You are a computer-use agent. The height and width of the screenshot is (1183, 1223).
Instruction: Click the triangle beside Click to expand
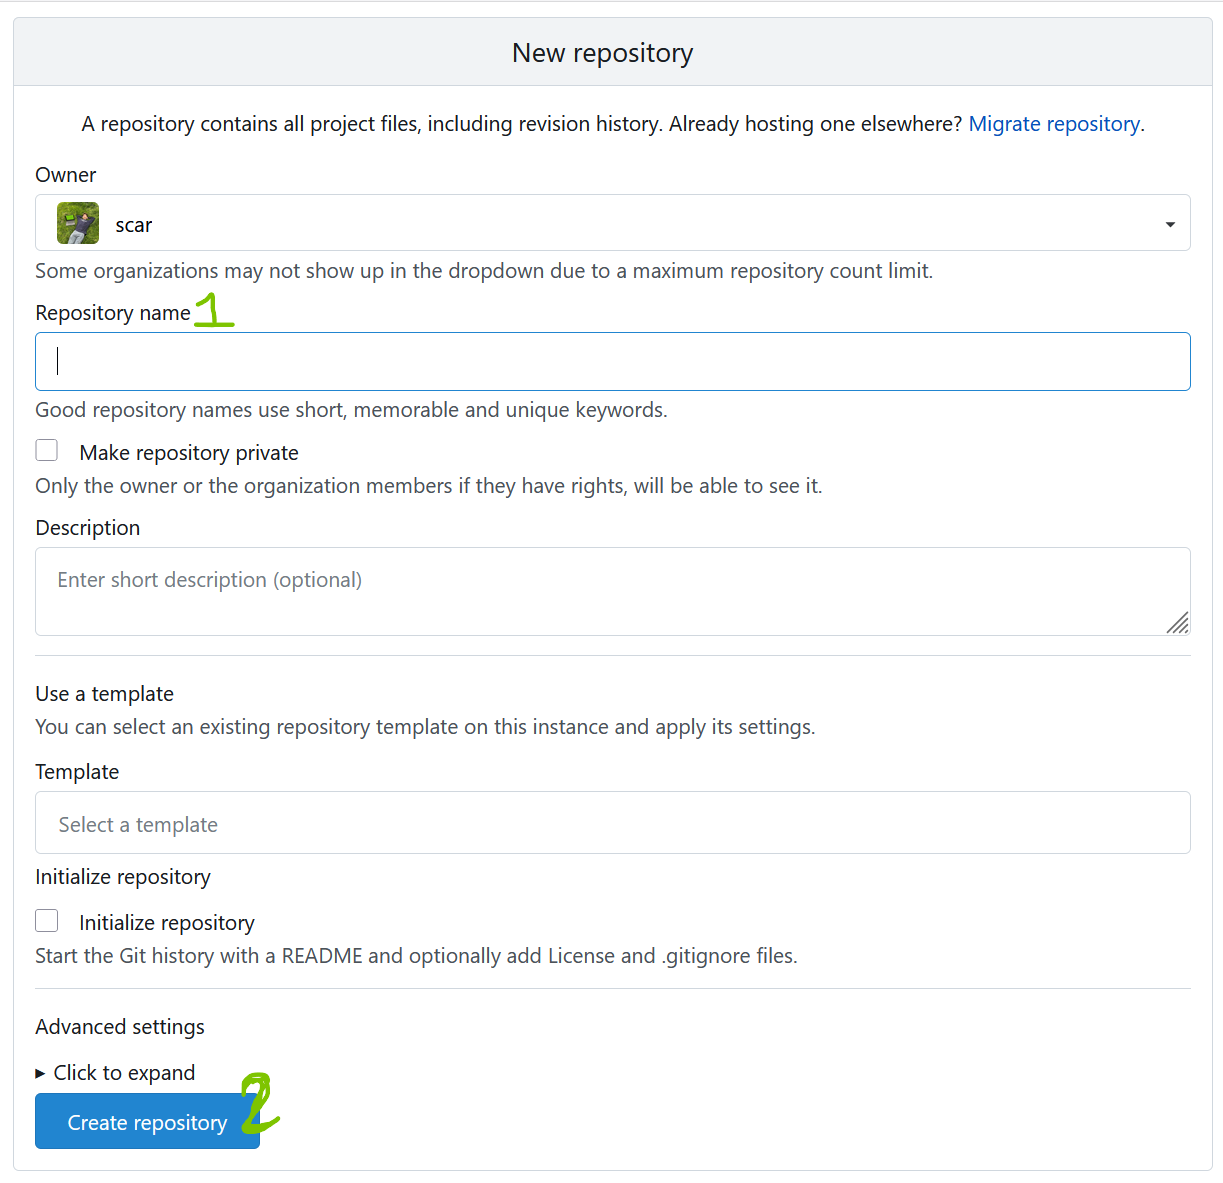(x=40, y=1073)
